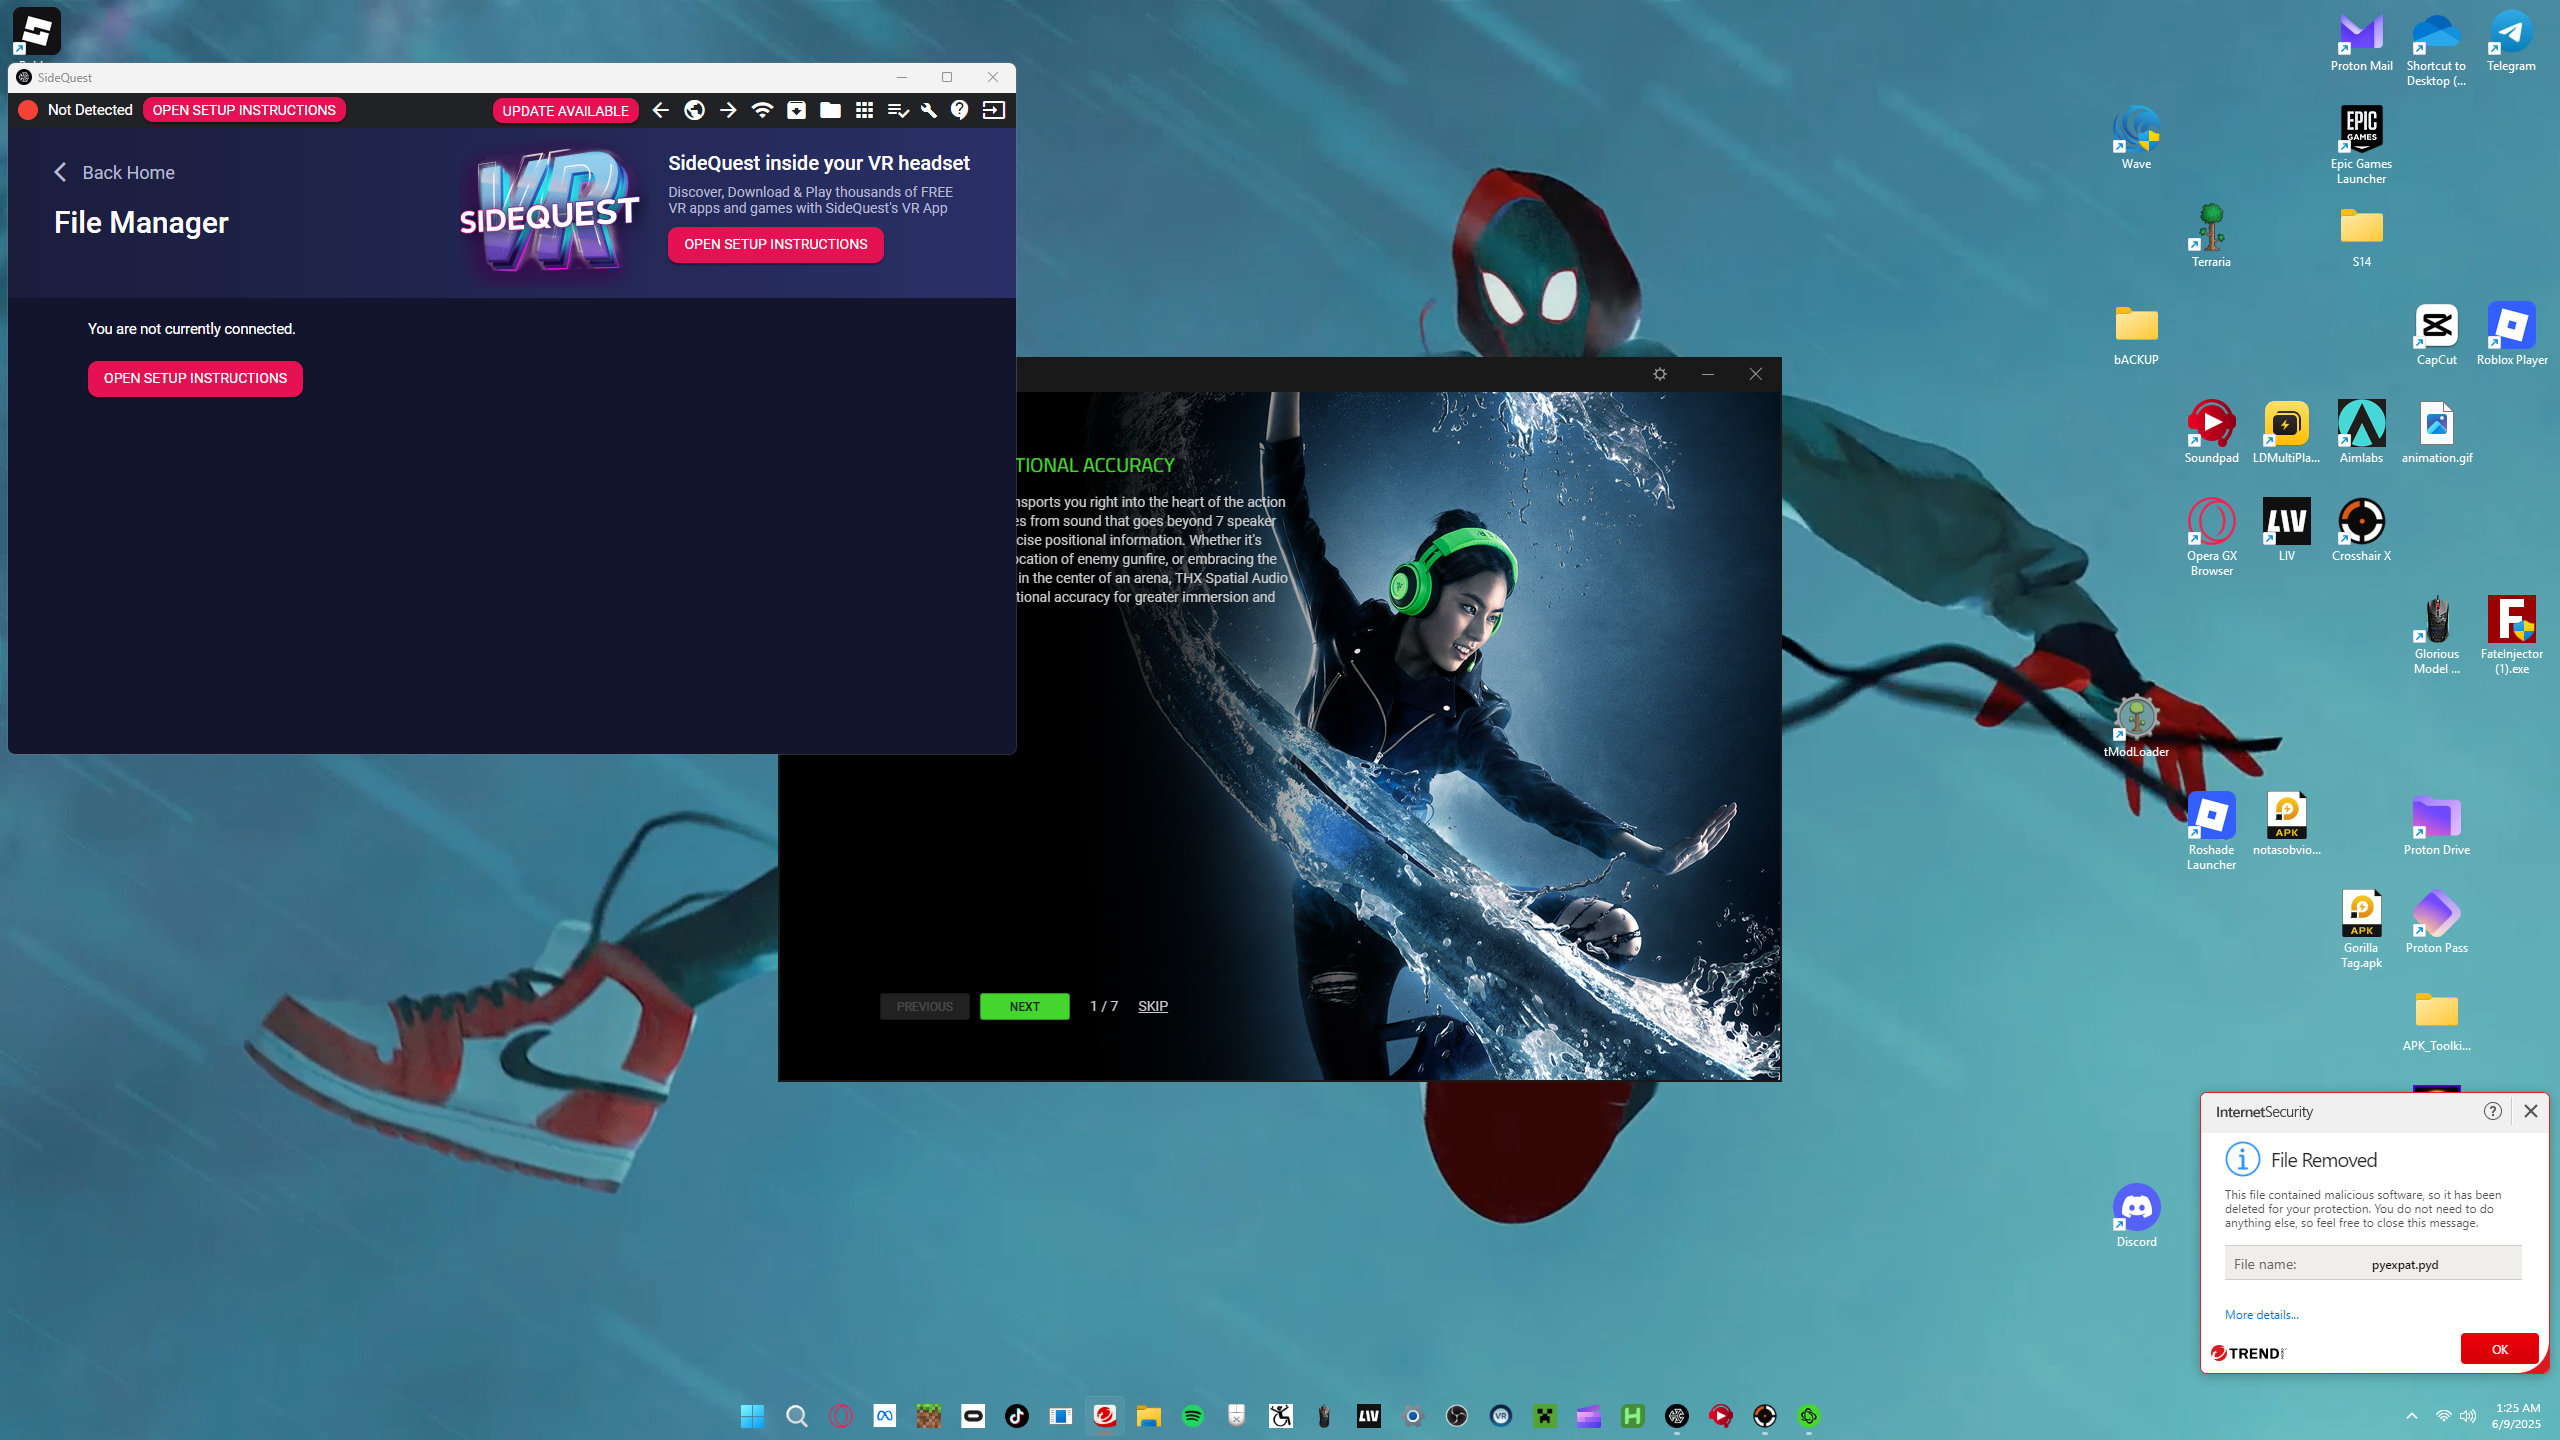Click UPDATE AVAILABLE button

pos(565,110)
